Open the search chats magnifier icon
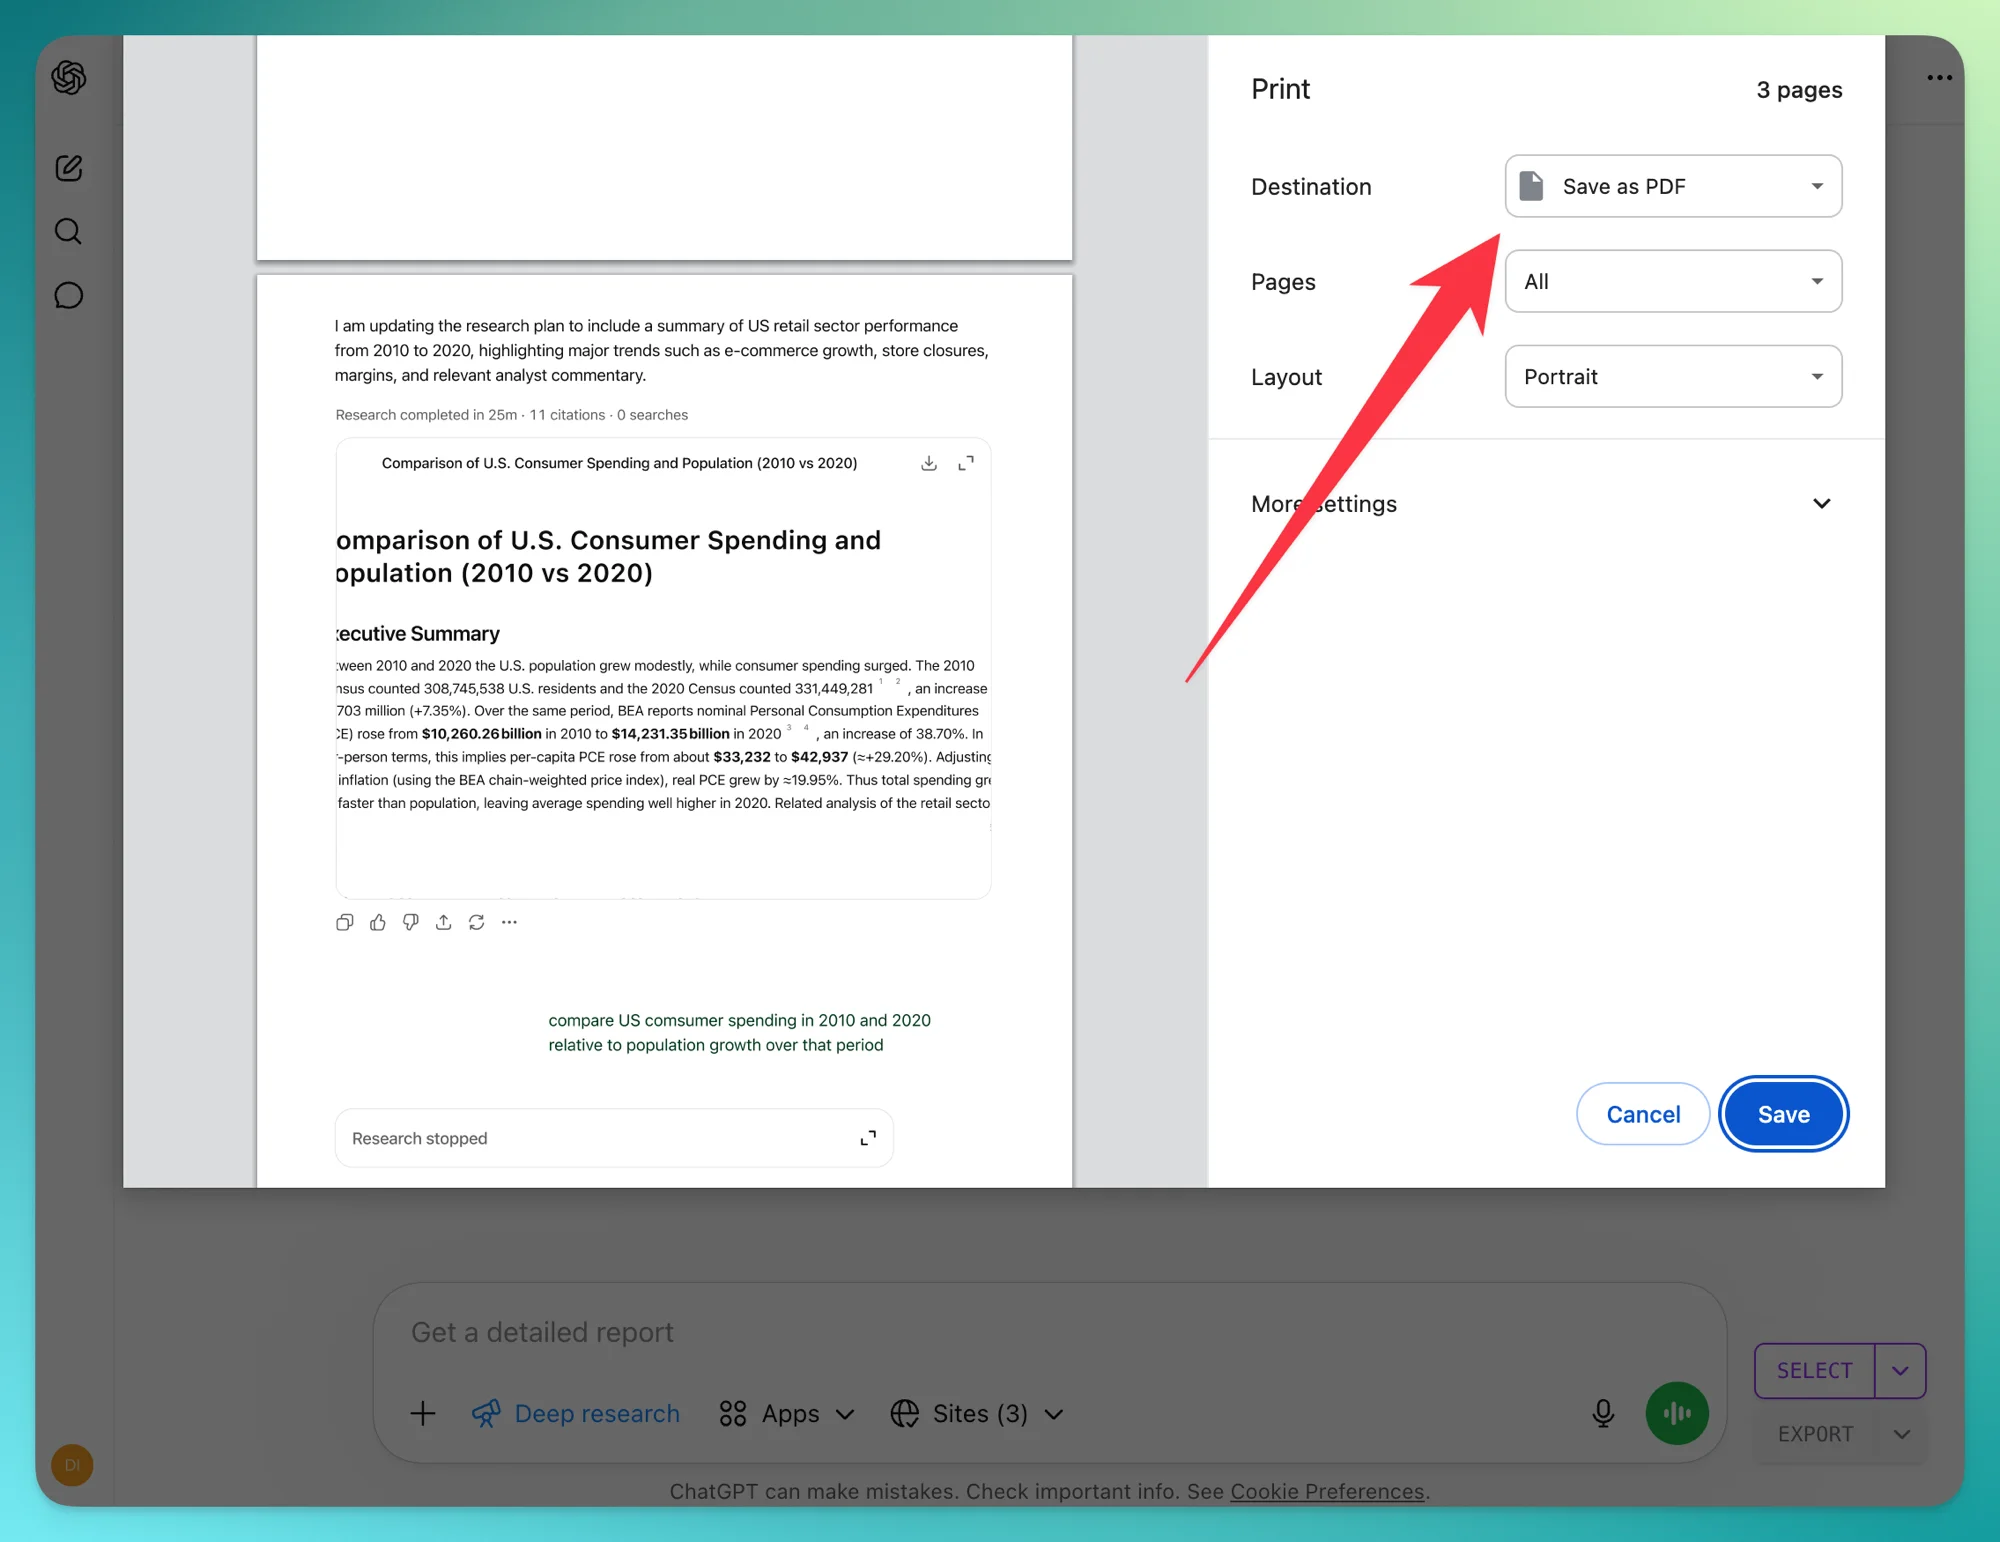The height and width of the screenshot is (1542, 2000). (x=69, y=232)
